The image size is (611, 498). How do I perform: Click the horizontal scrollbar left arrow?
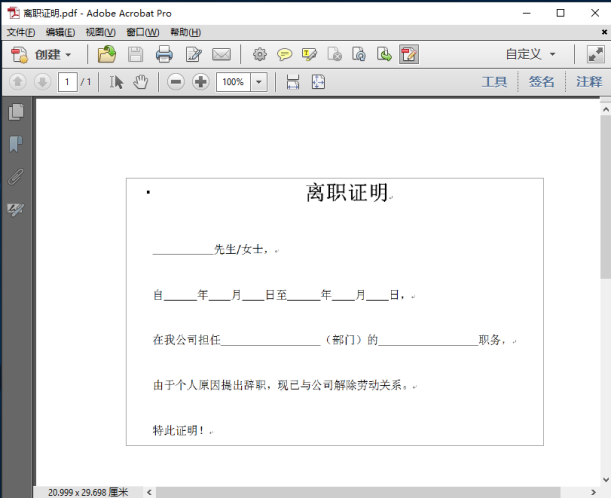click(149, 493)
